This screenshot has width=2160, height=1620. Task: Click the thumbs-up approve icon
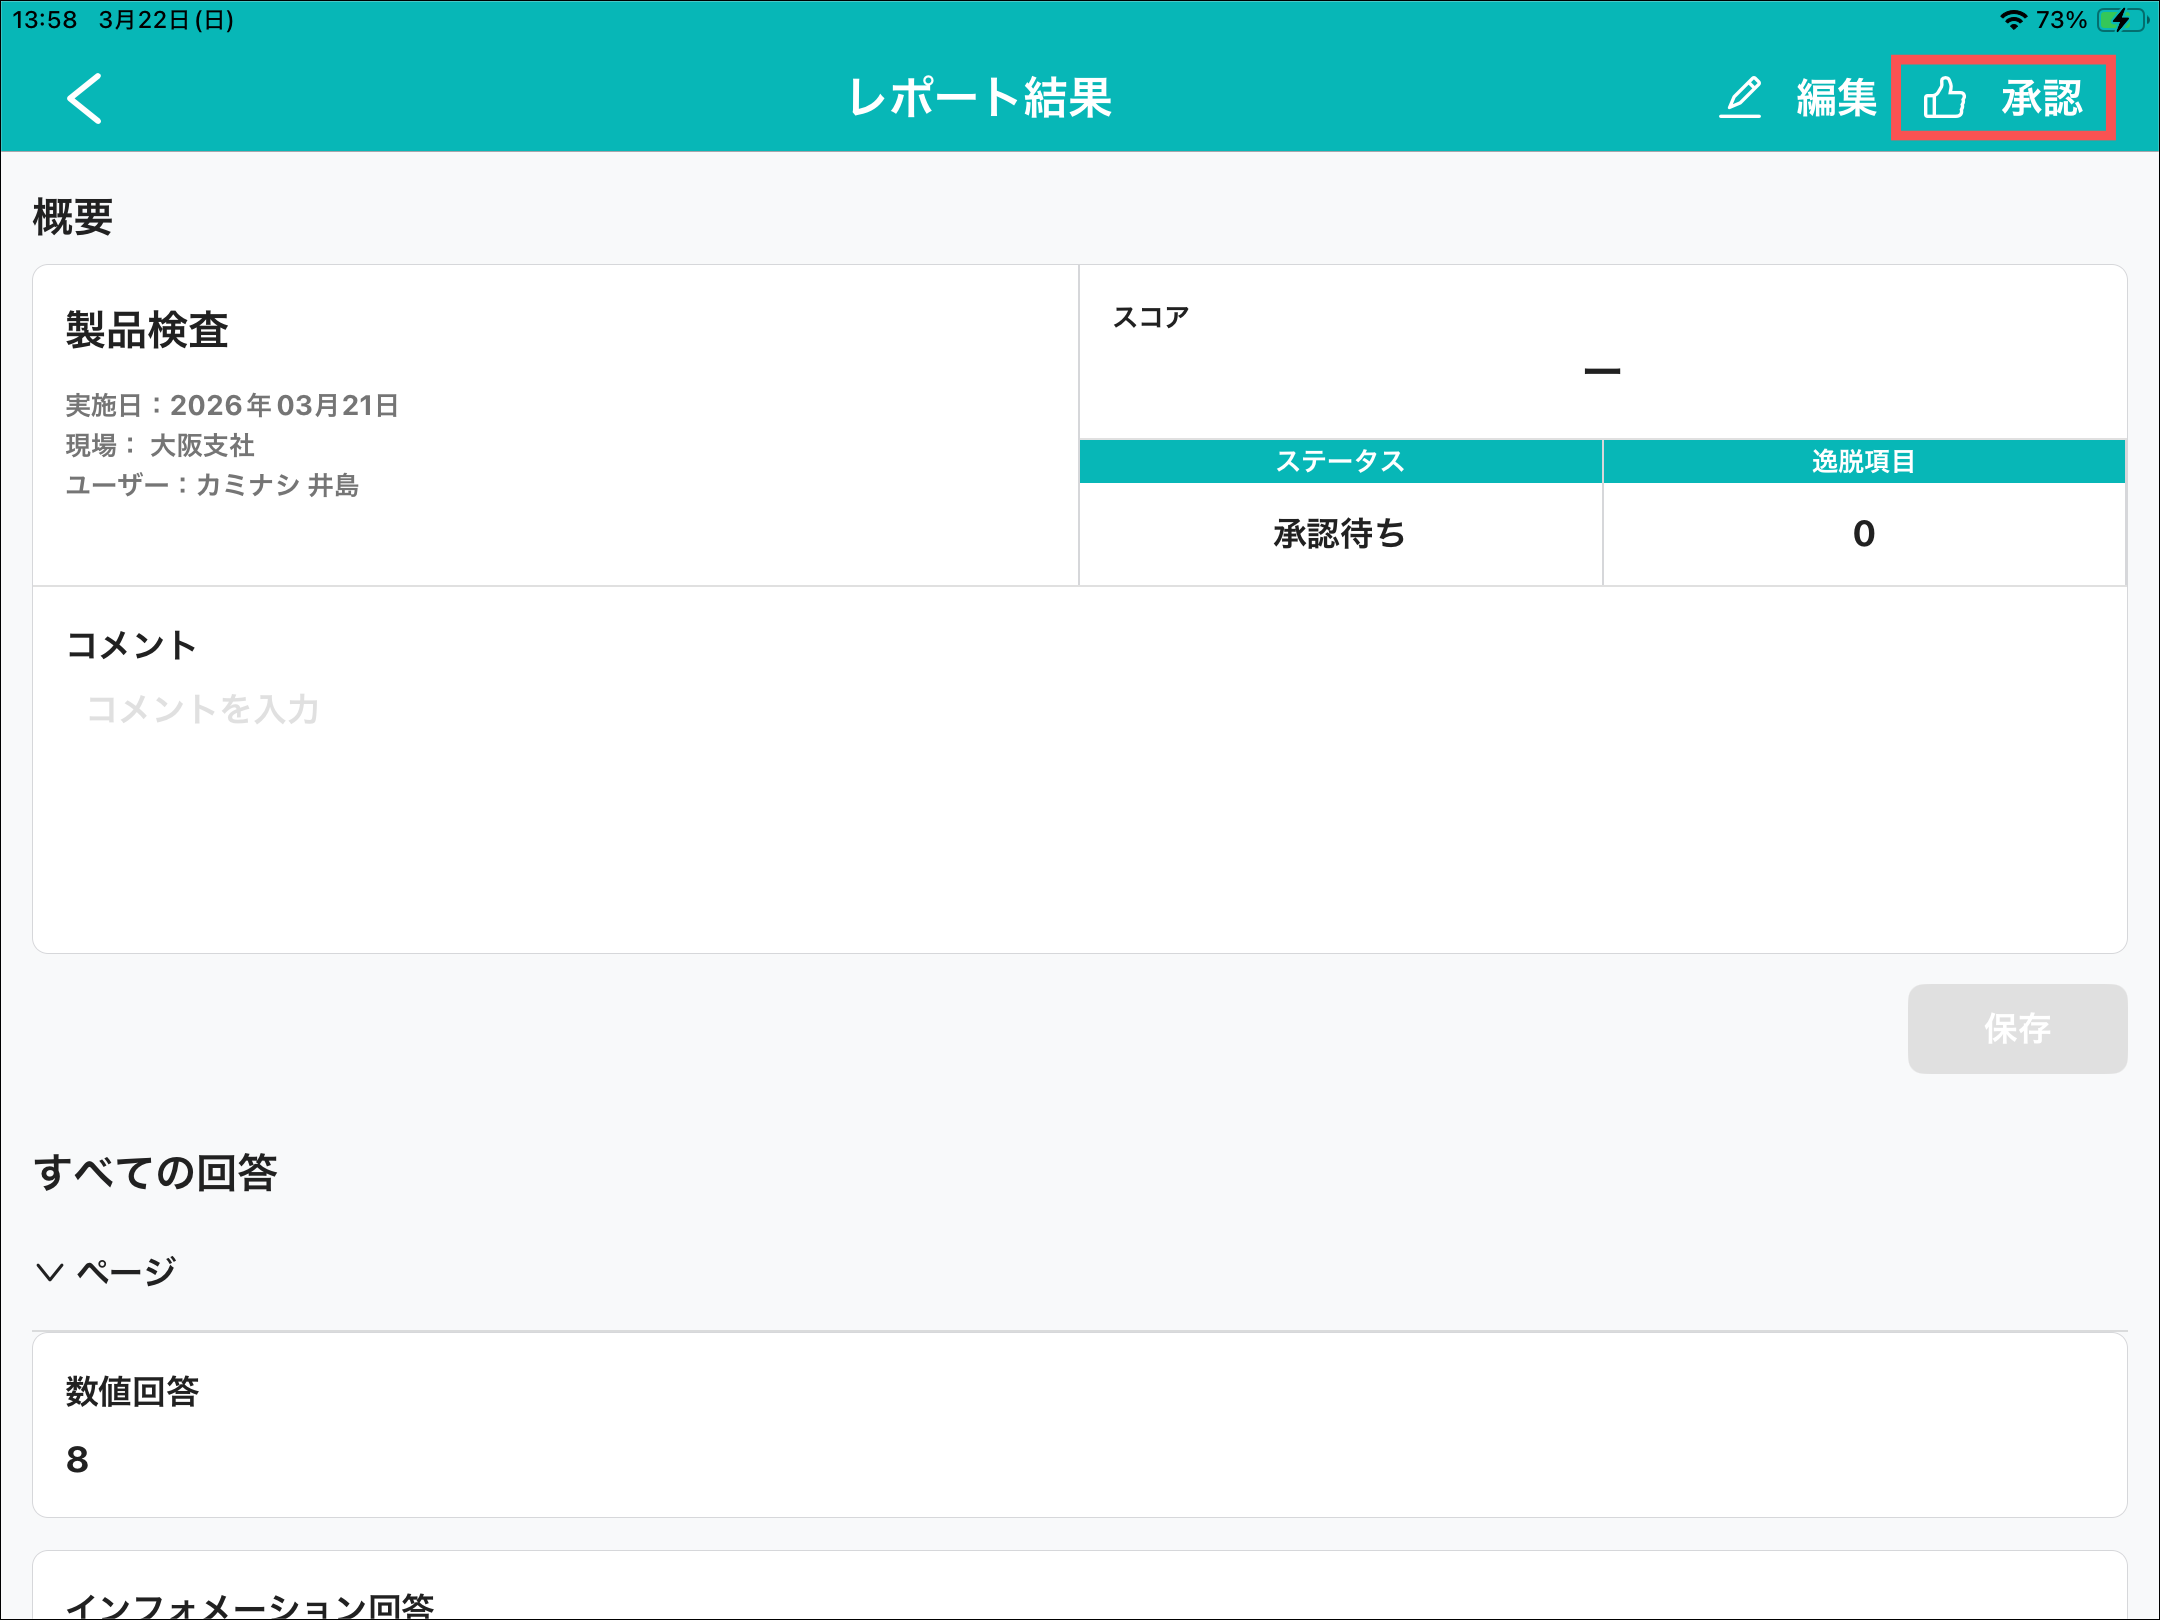(x=1944, y=98)
